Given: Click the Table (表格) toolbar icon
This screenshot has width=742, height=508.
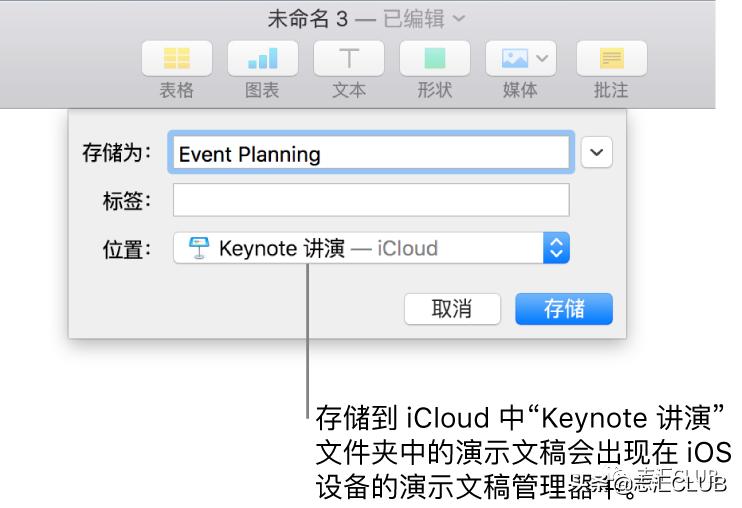Looking at the screenshot, I should [x=177, y=59].
